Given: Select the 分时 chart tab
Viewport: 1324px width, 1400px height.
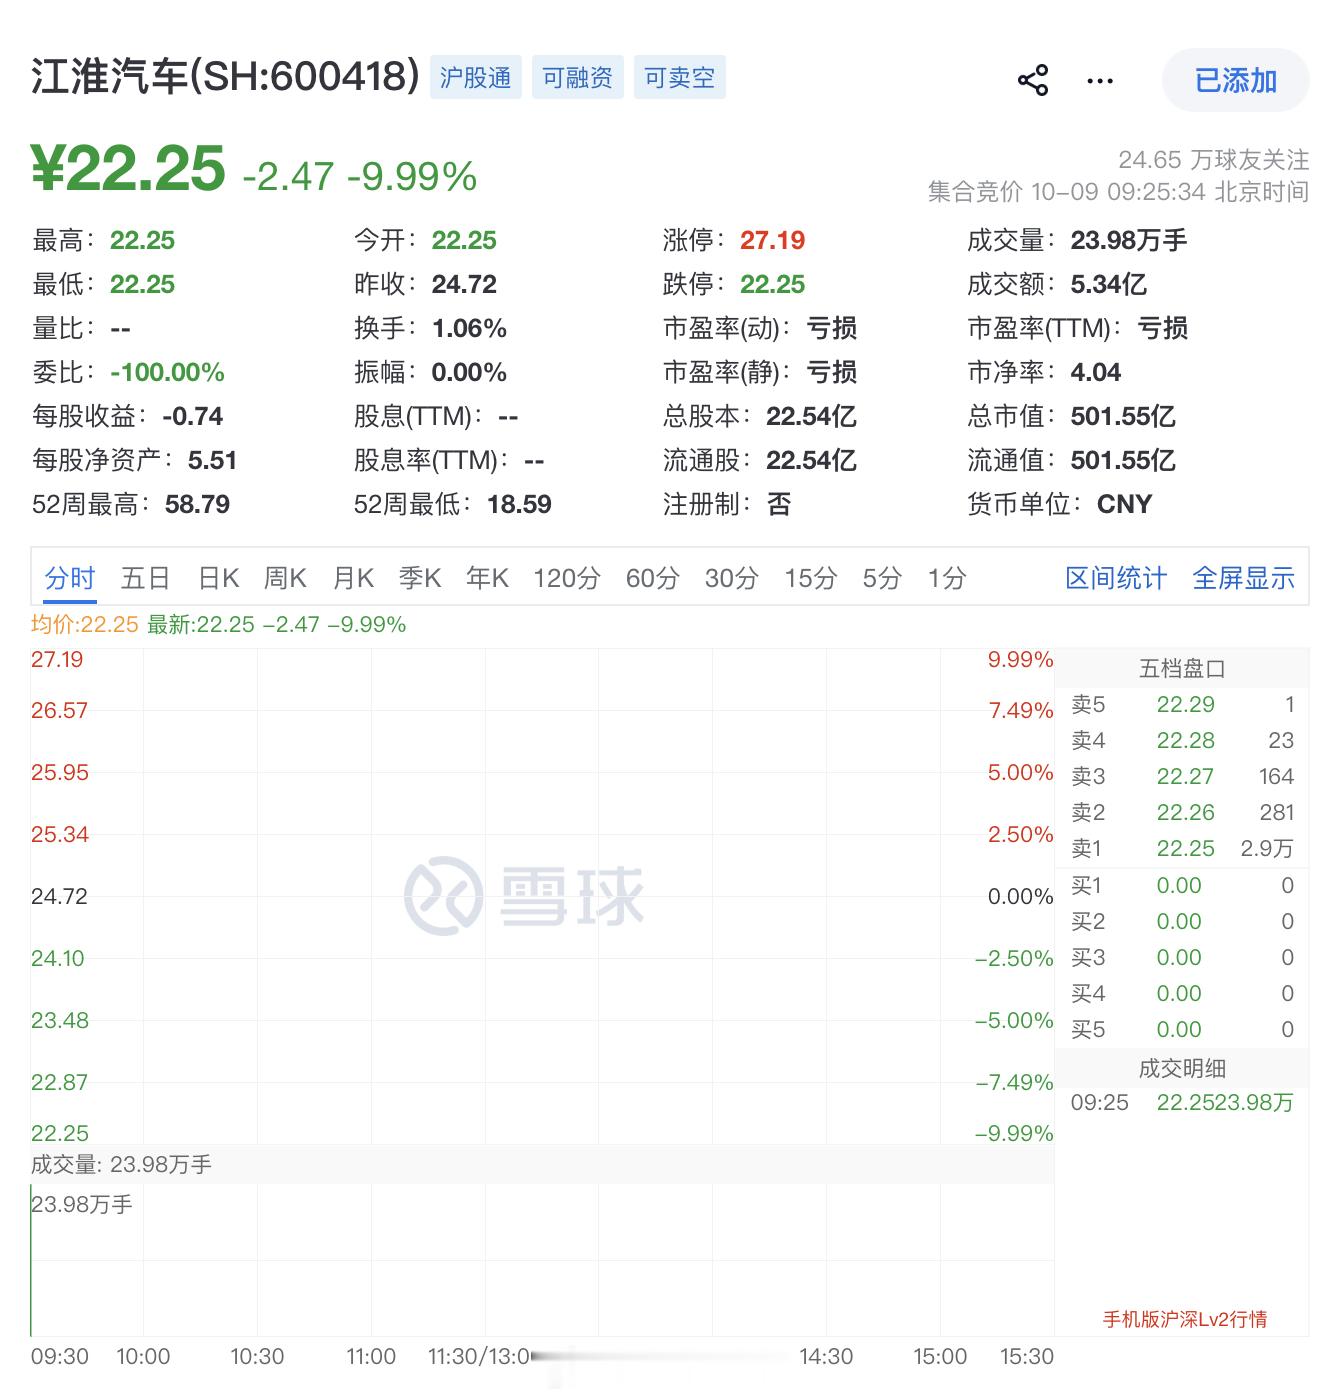Looking at the screenshot, I should (x=70, y=578).
